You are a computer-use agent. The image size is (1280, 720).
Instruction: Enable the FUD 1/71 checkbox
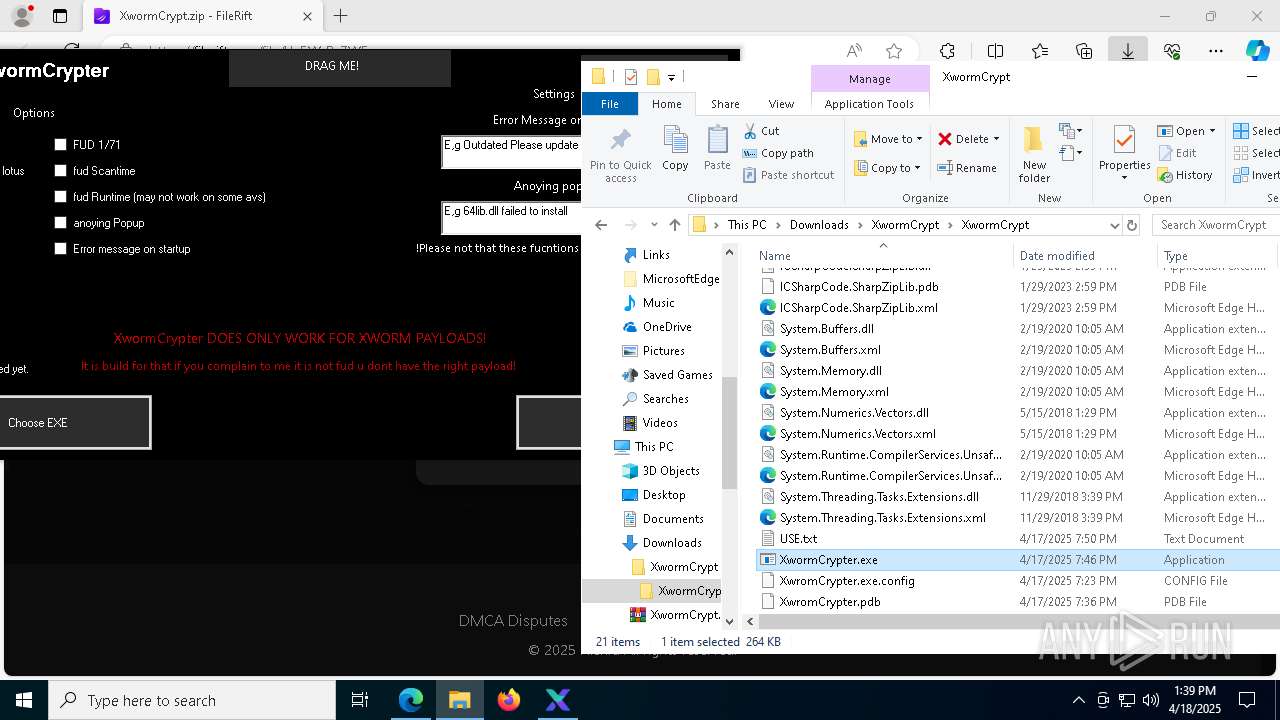(x=61, y=145)
